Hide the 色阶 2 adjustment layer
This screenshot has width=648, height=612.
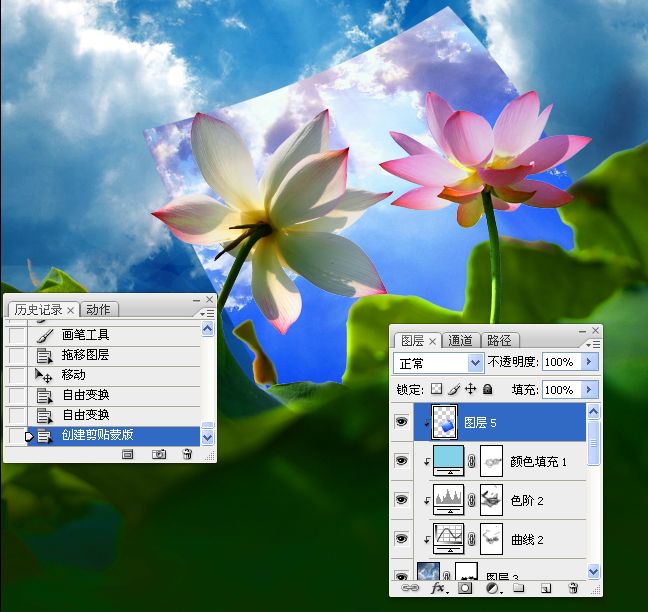coord(402,500)
